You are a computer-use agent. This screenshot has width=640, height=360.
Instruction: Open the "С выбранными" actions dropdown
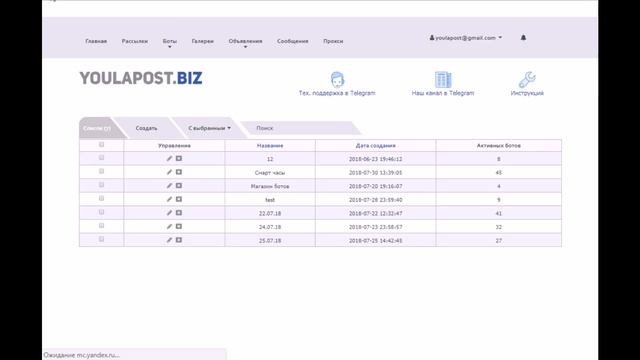(x=209, y=128)
